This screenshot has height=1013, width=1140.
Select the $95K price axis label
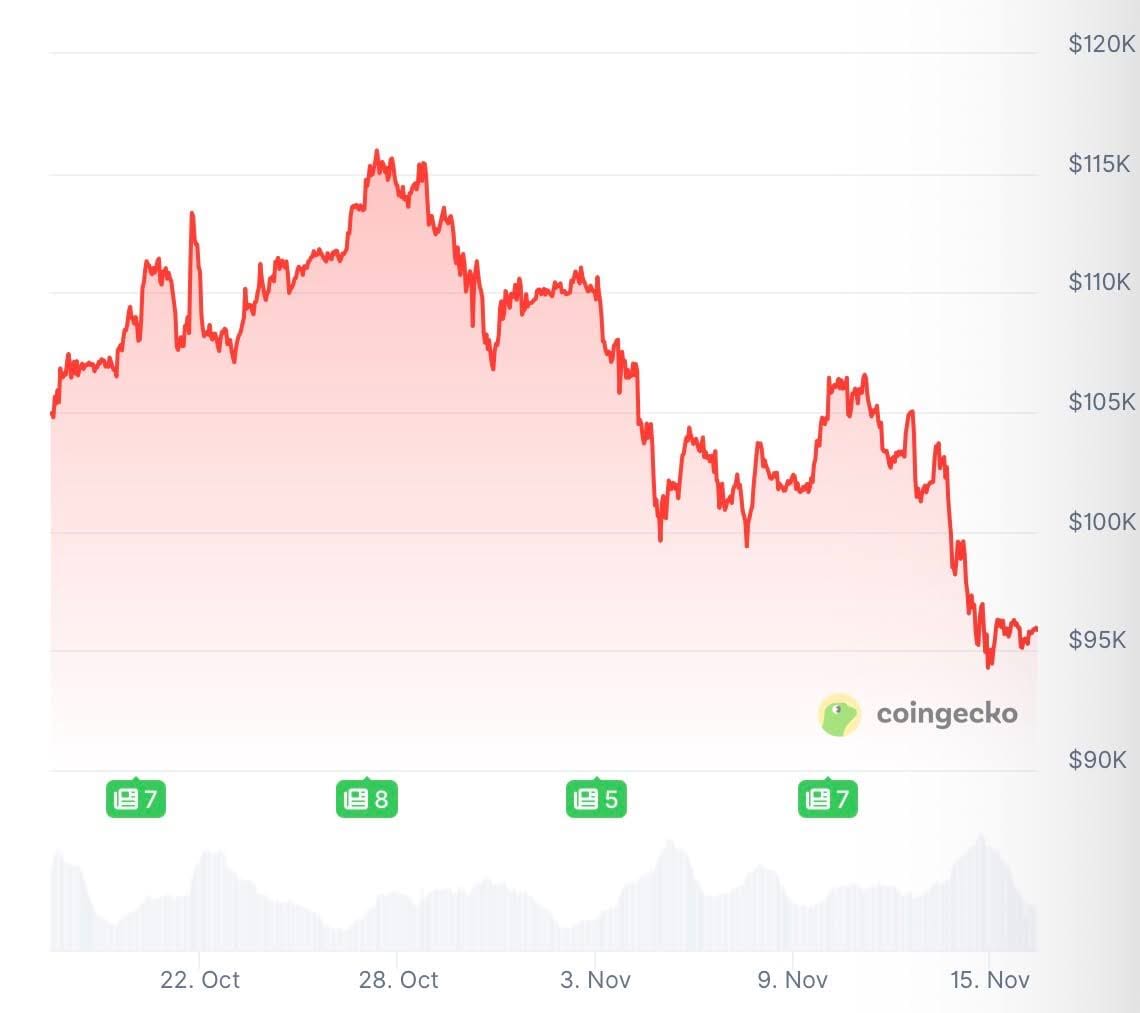[1102, 640]
